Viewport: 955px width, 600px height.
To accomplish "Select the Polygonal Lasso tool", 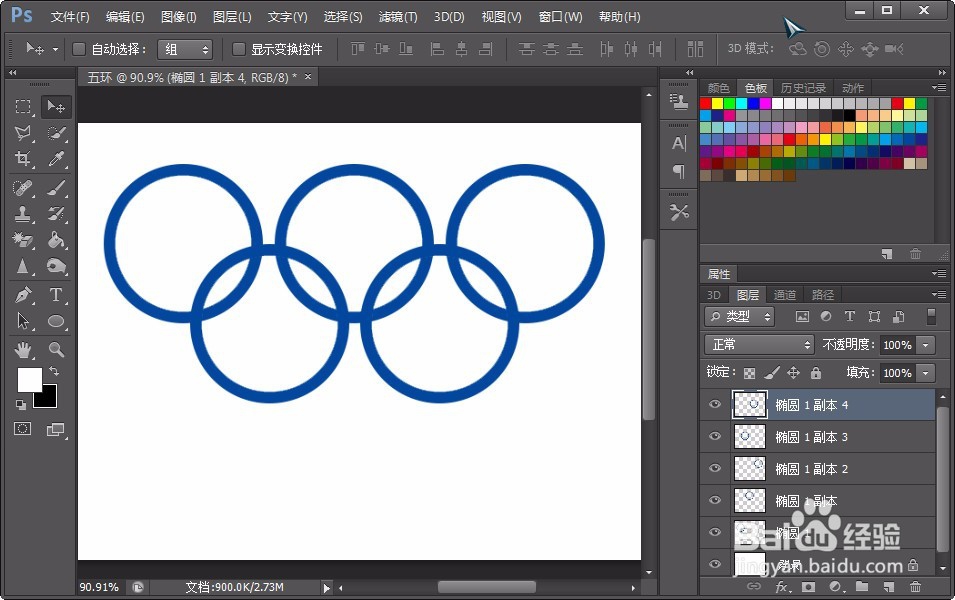I will point(23,133).
